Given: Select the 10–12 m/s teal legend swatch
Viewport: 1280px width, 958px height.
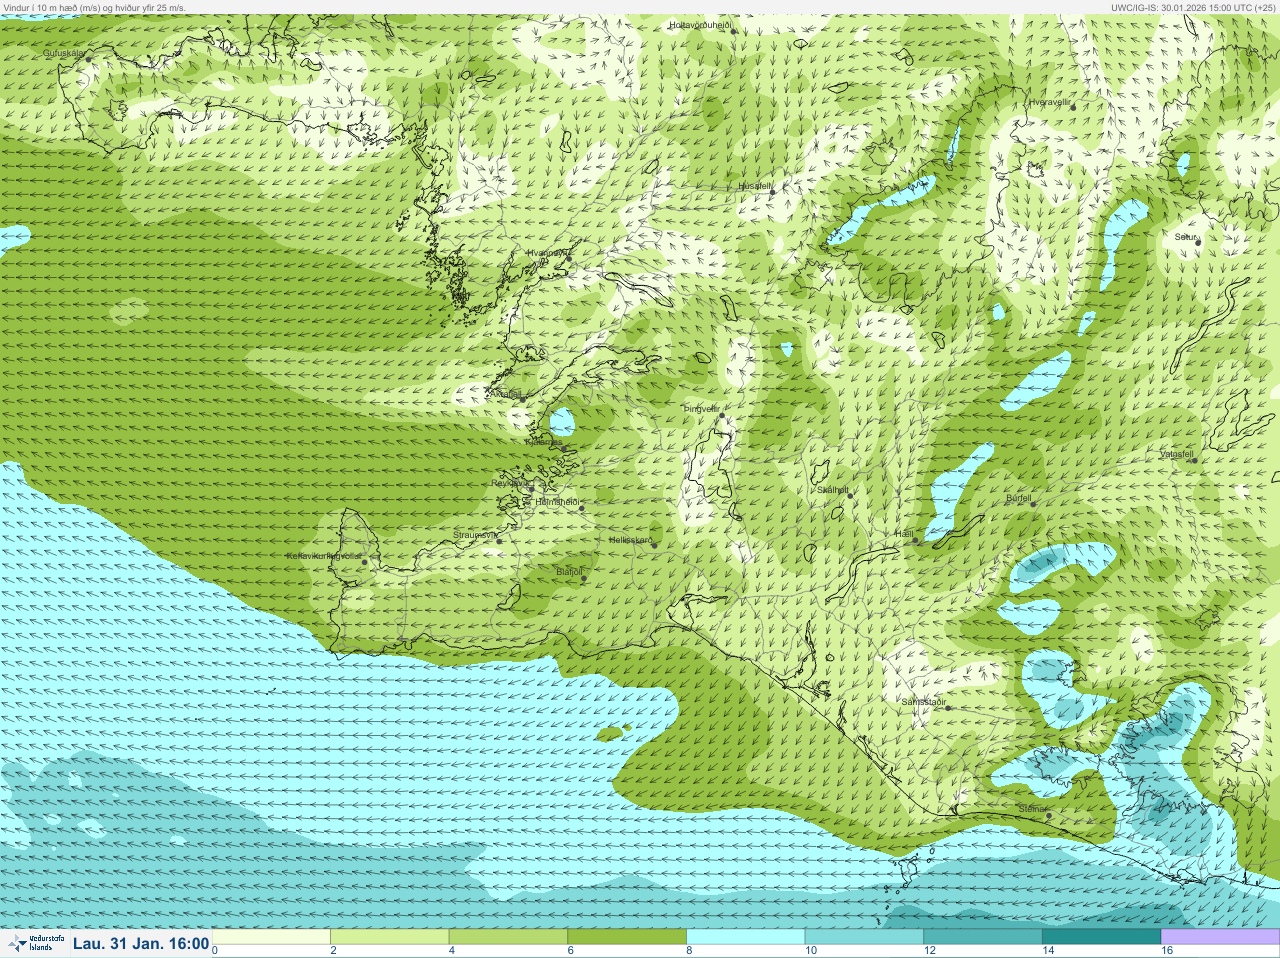Looking at the screenshot, I should tap(864, 937).
